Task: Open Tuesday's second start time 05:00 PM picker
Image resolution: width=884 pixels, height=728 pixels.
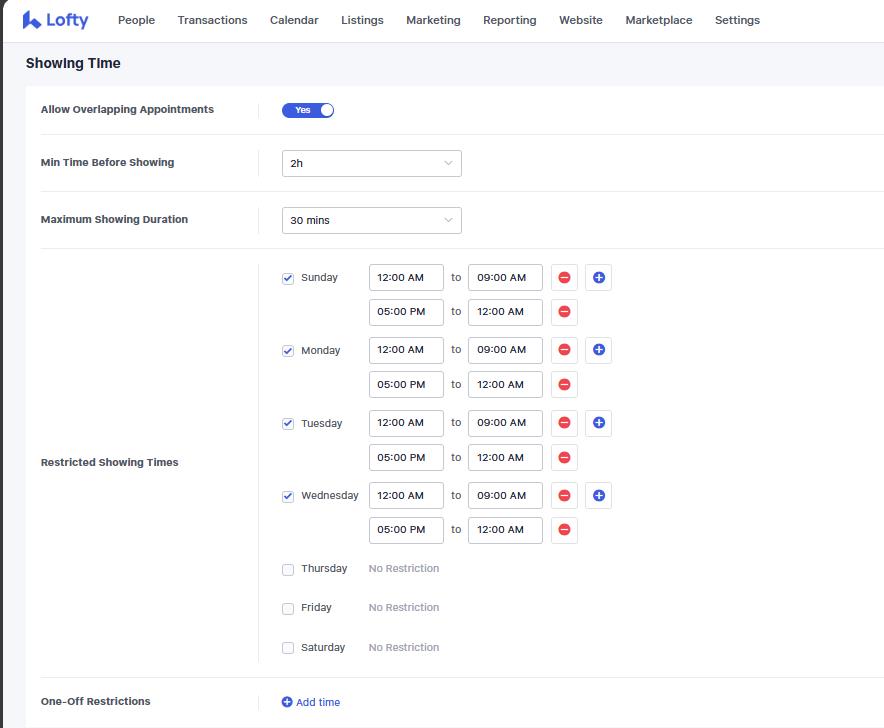Action: coord(406,457)
